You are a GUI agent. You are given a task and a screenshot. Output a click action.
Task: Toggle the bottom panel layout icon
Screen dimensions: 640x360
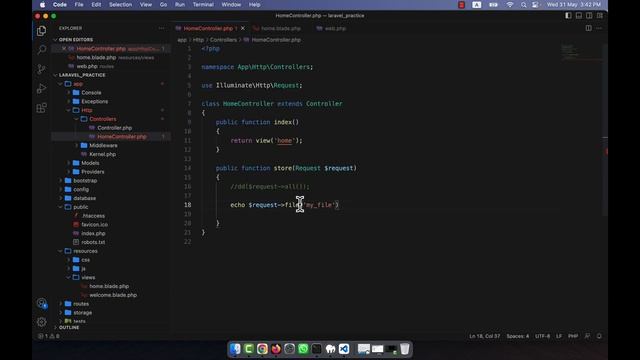tap(579, 16)
